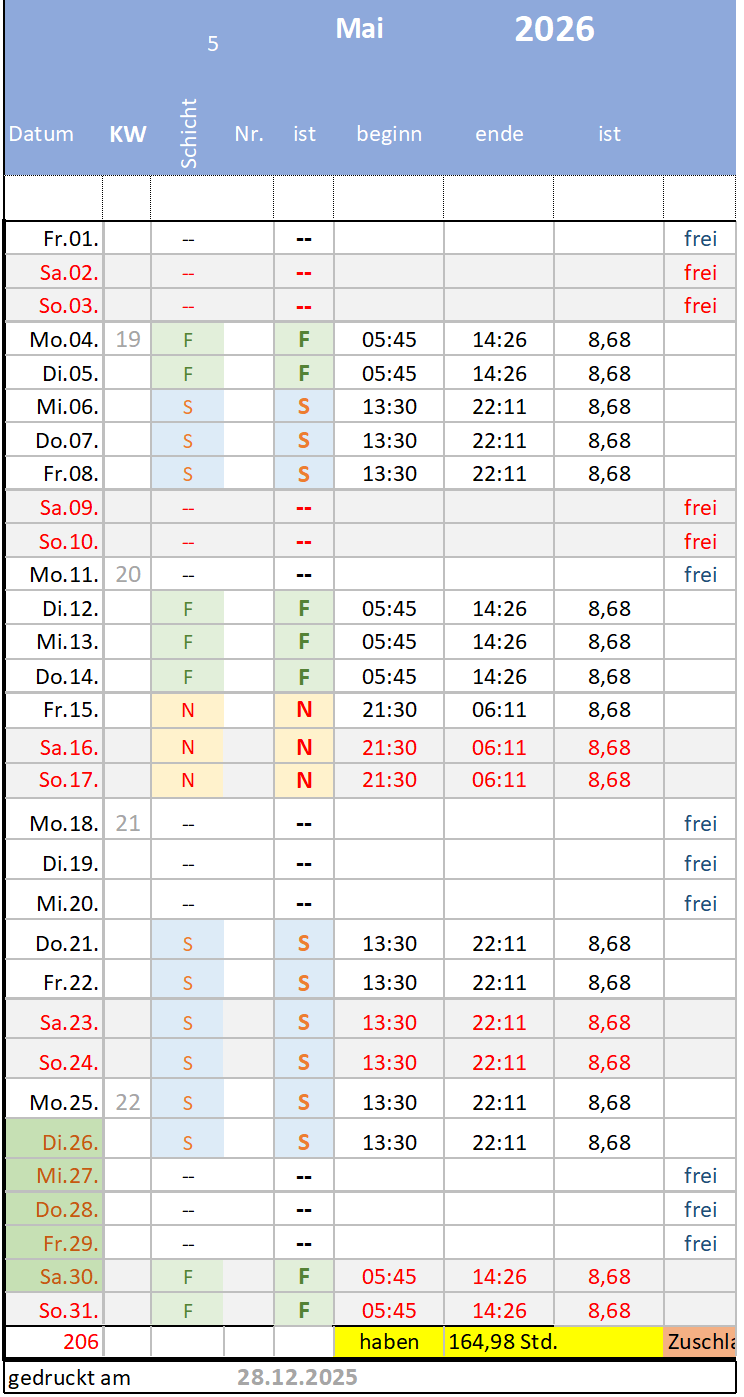Click calendar week "19" cell
This screenshot has width=744, height=1397.
pos(128,339)
